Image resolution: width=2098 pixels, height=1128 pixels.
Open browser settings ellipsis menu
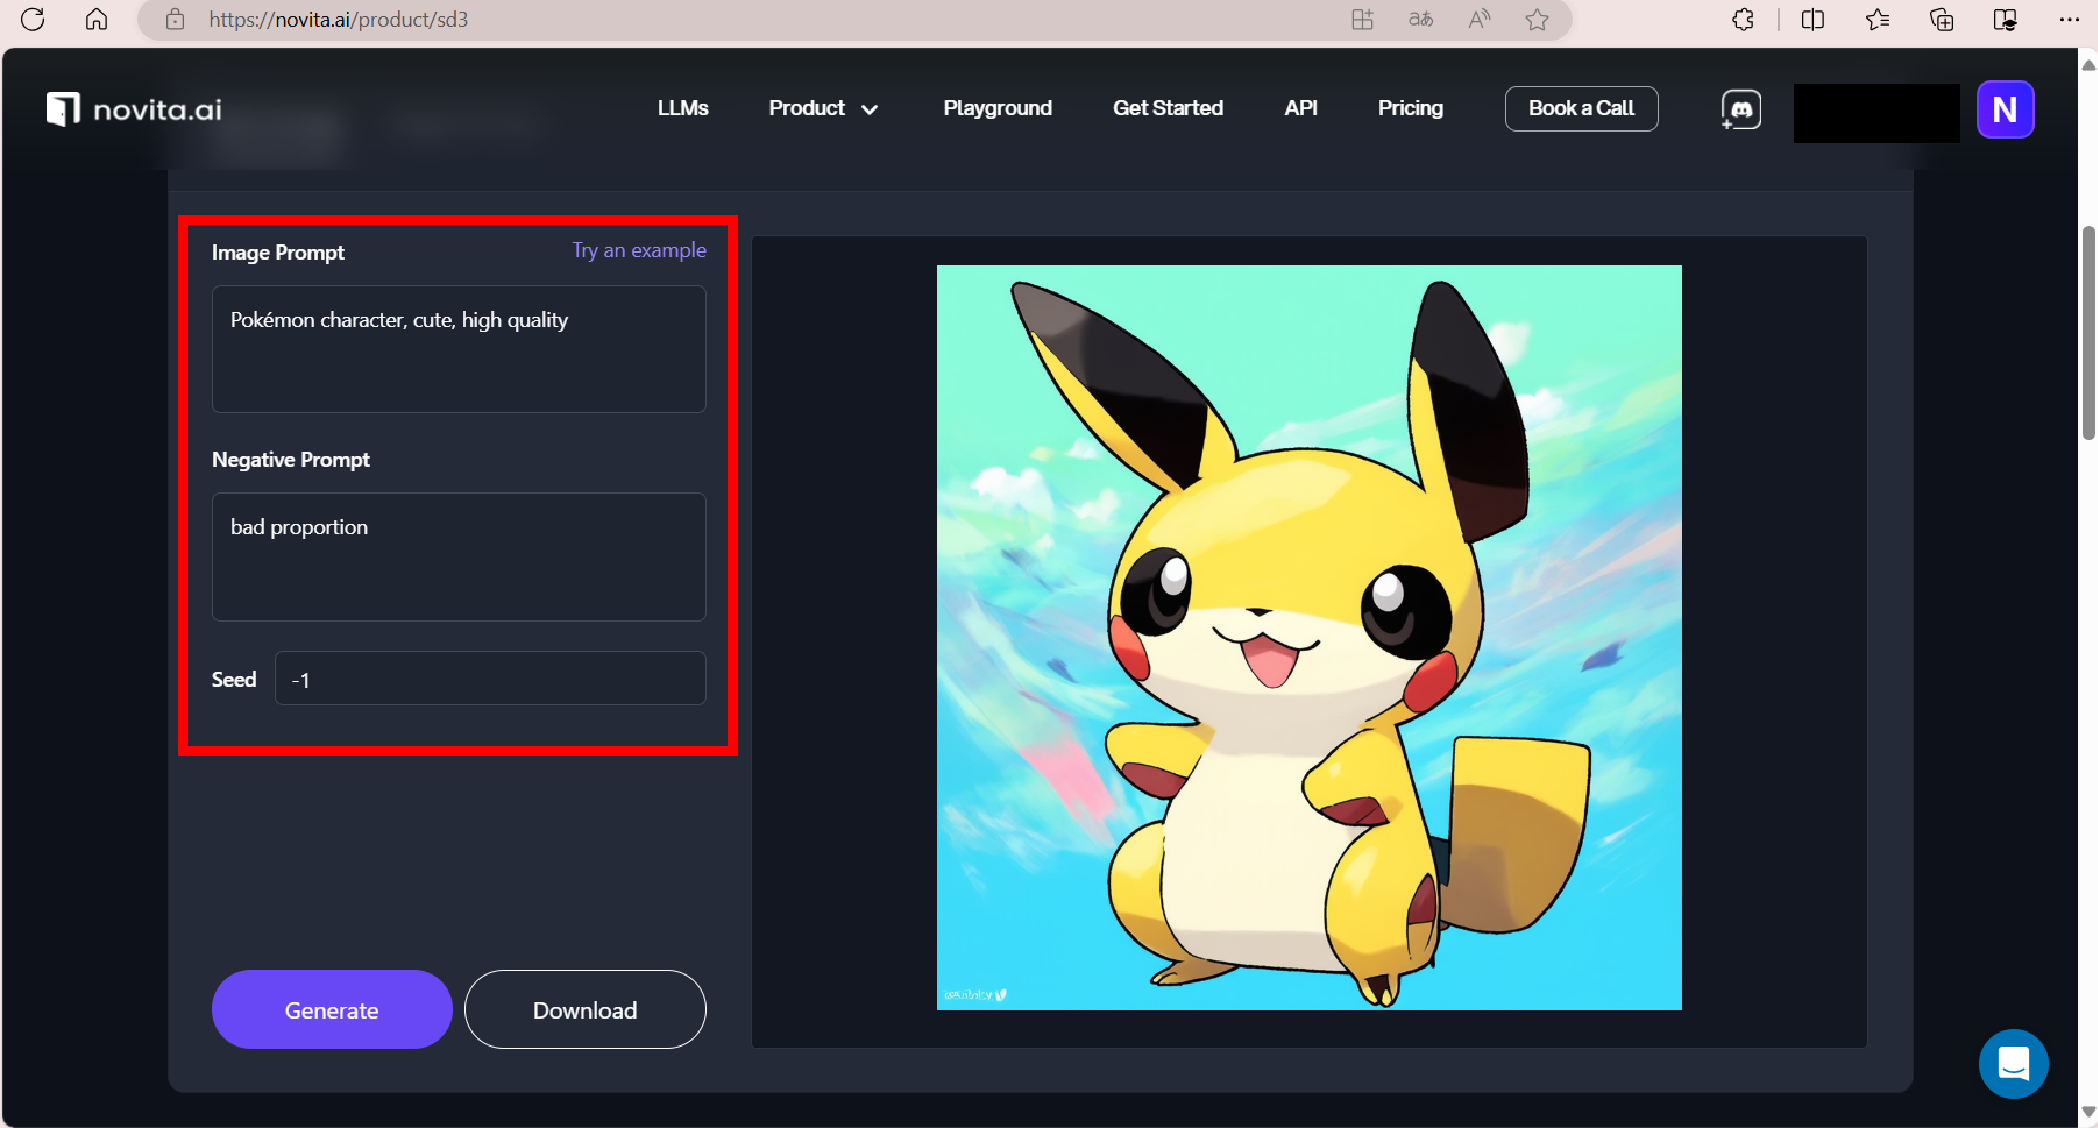click(x=2069, y=19)
